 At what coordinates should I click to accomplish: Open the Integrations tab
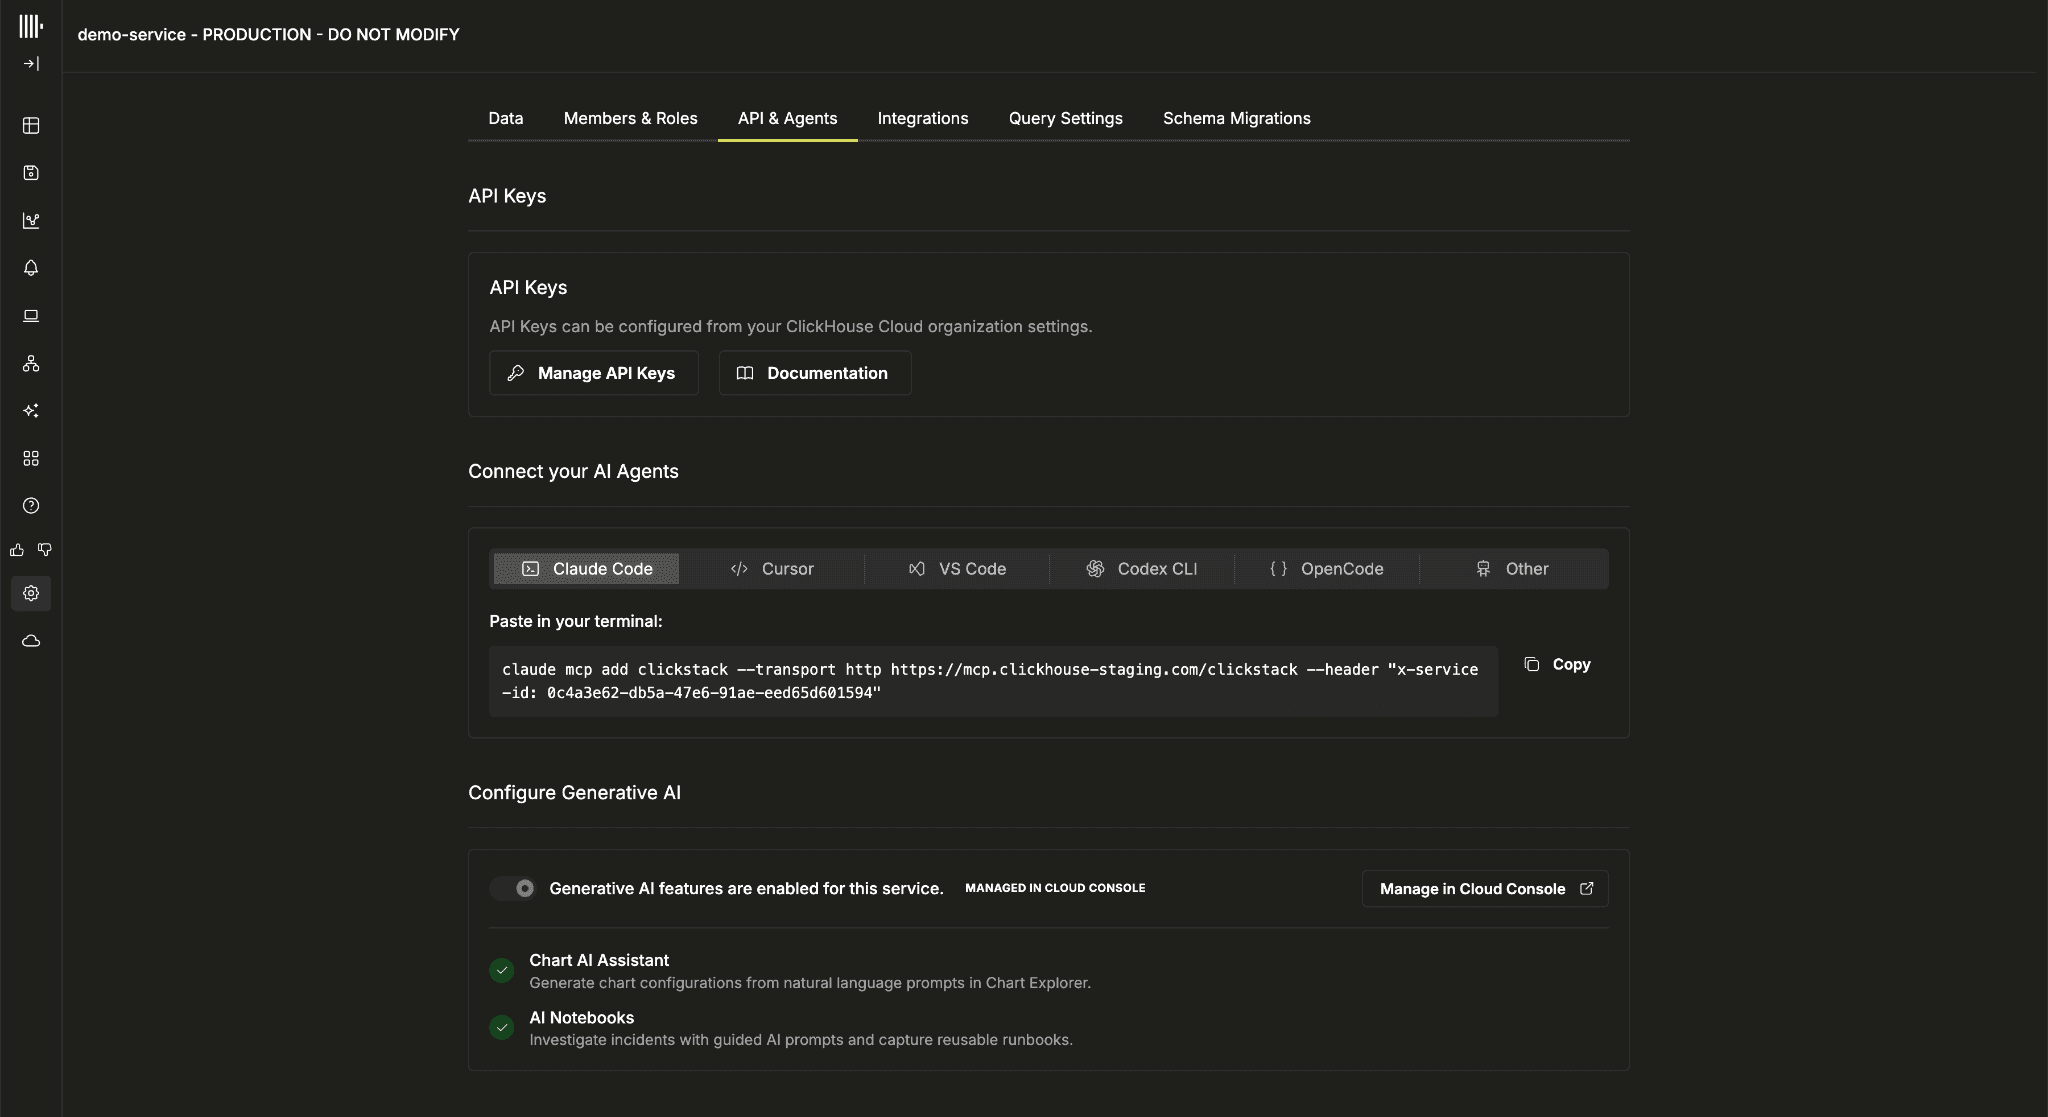tap(923, 118)
